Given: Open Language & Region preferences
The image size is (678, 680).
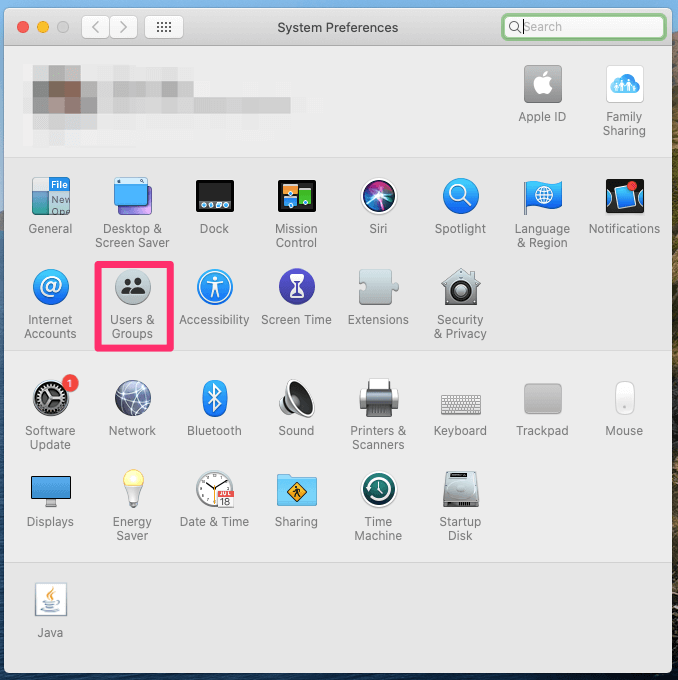Looking at the screenshot, I should pyautogui.click(x=543, y=196).
